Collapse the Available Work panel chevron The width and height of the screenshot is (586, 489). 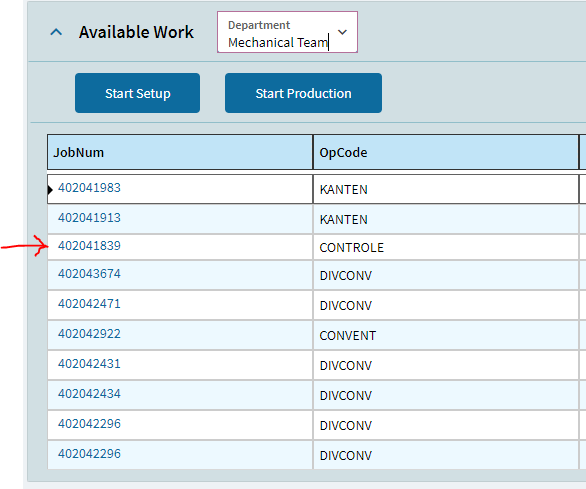tap(56, 32)
